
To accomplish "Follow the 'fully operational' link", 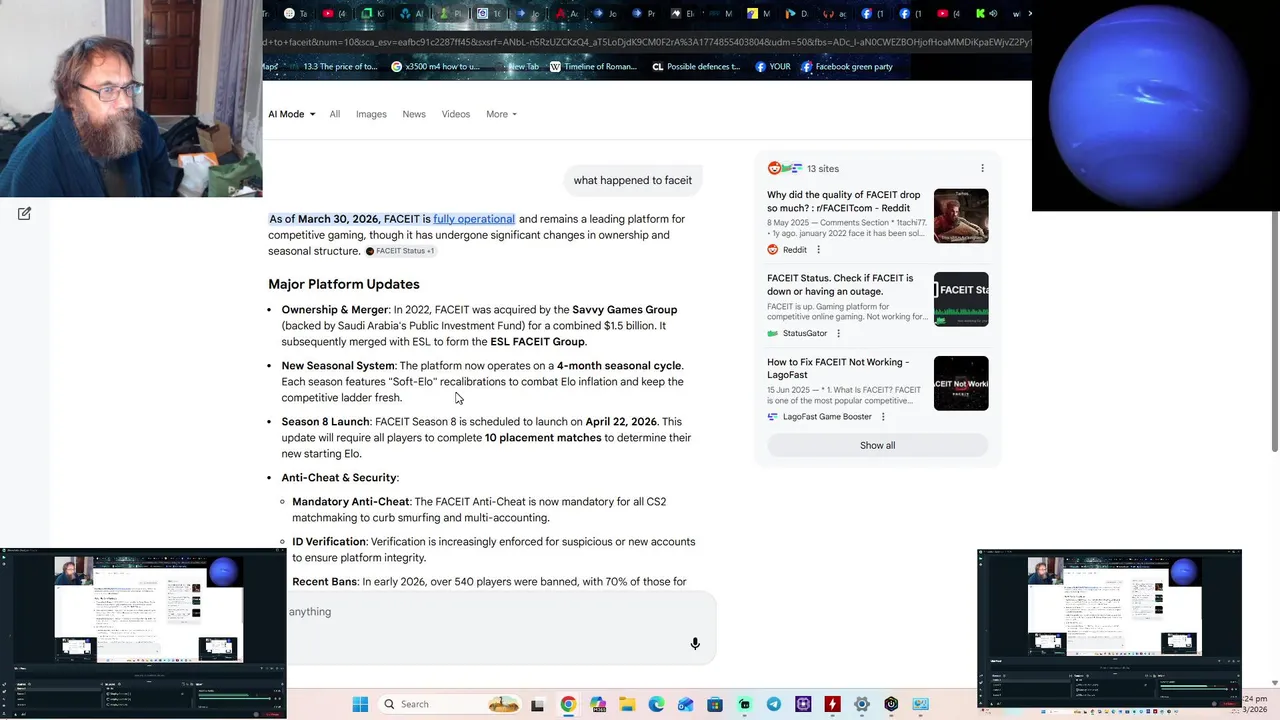I will 474,219.
